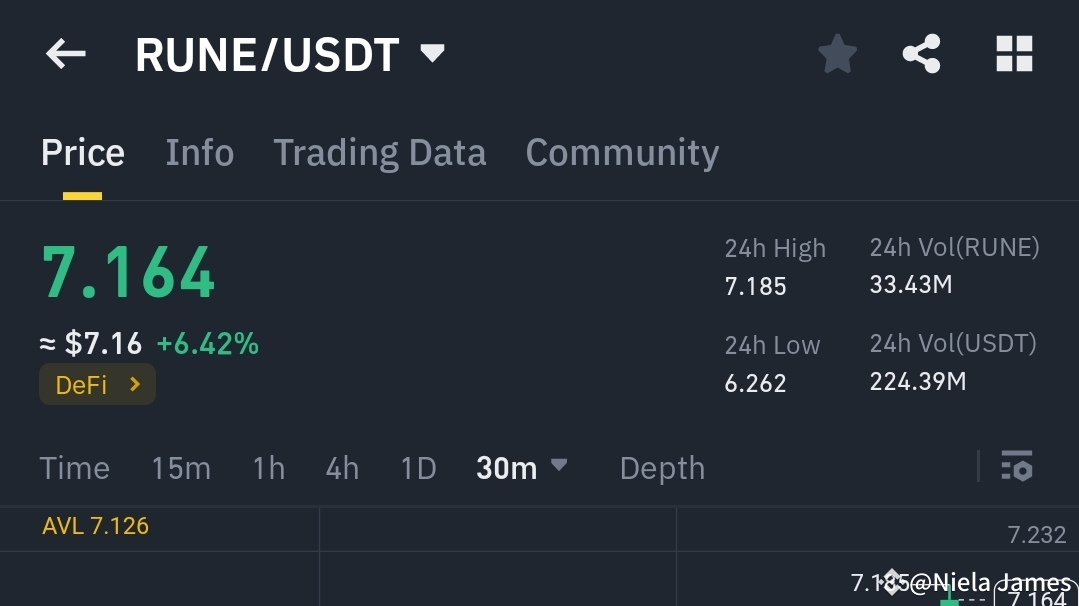This screenshot has height=606, width=1079.
Task: Select the Info section
Action: [199, 152]
